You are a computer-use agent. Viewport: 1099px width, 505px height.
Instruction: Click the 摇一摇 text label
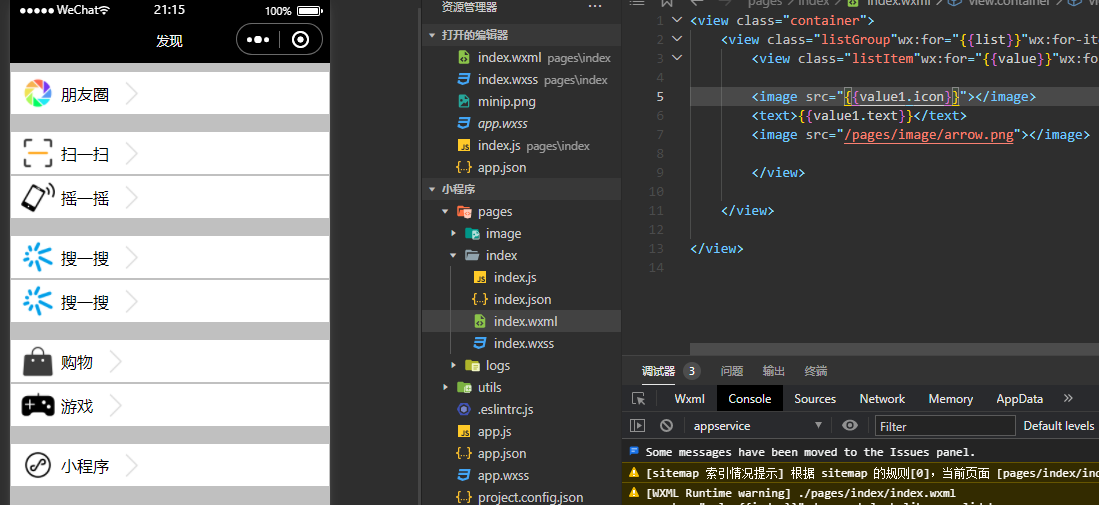point(85,198)
